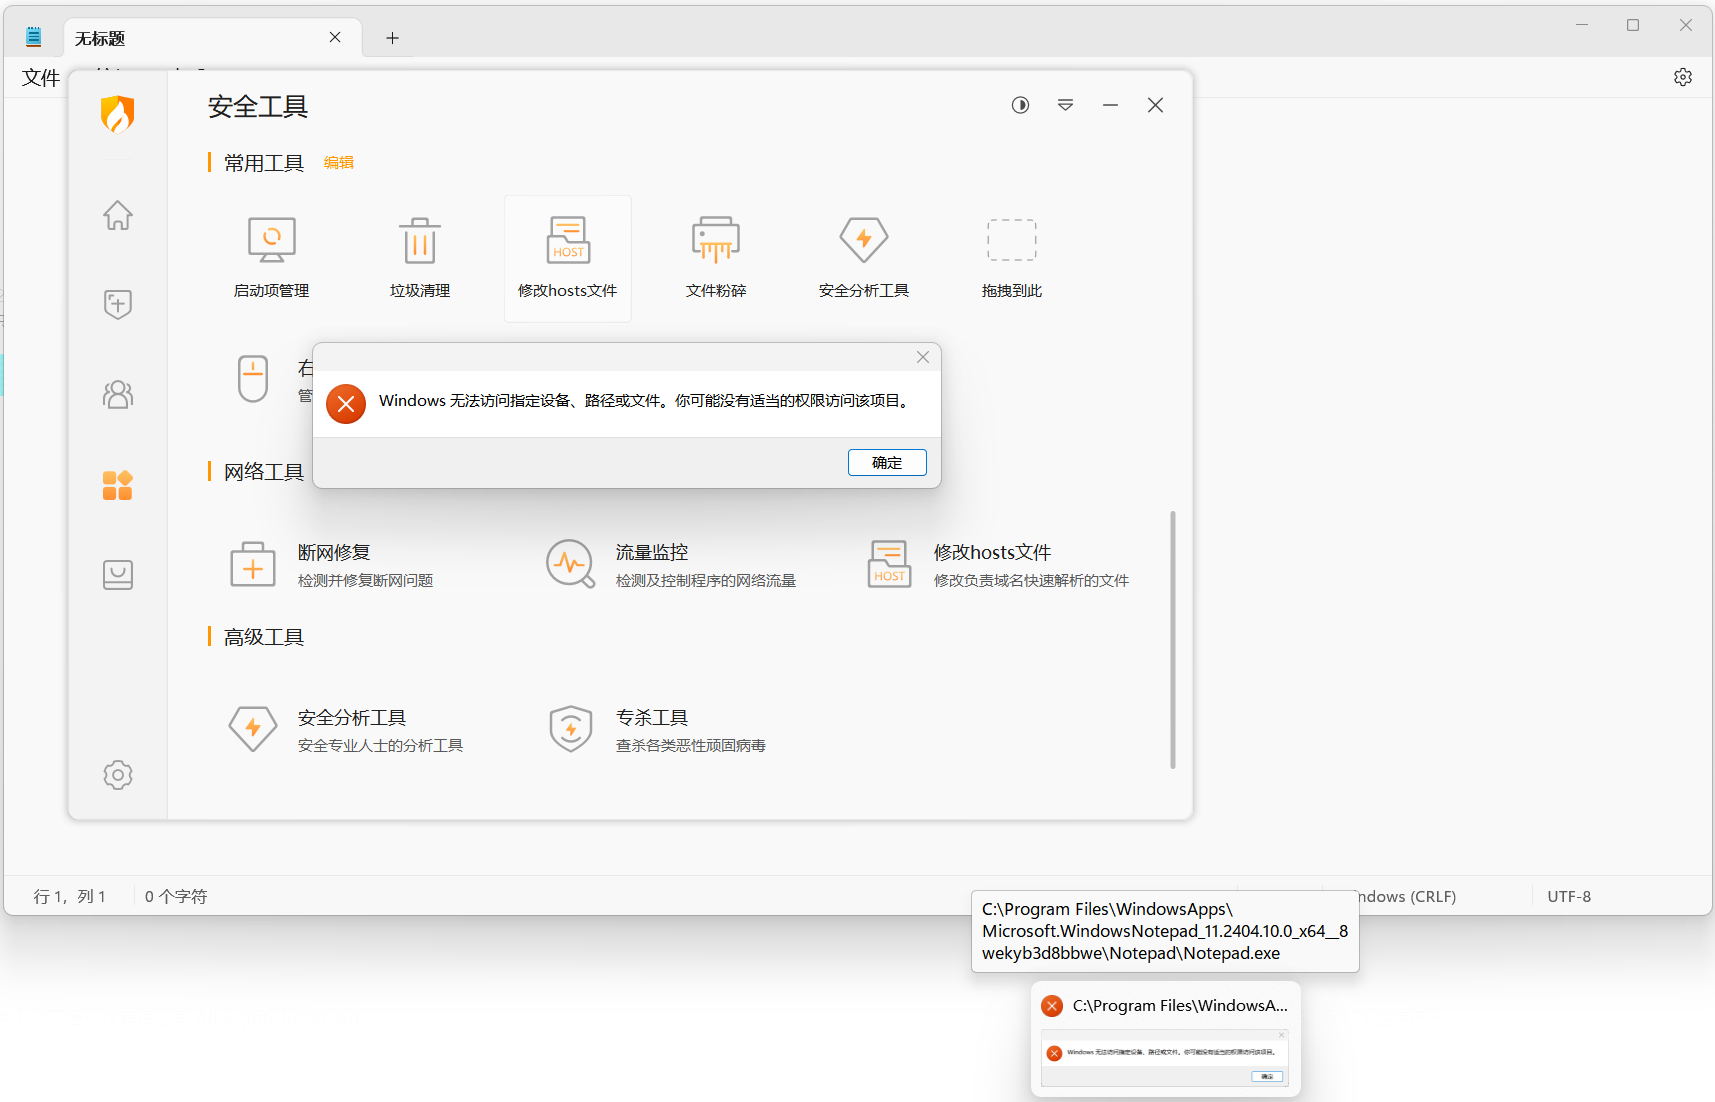Viewport: 1715px width, 1102px height.
Task: Click 确定 in the Windows error dialog
Action: (887, 462)
